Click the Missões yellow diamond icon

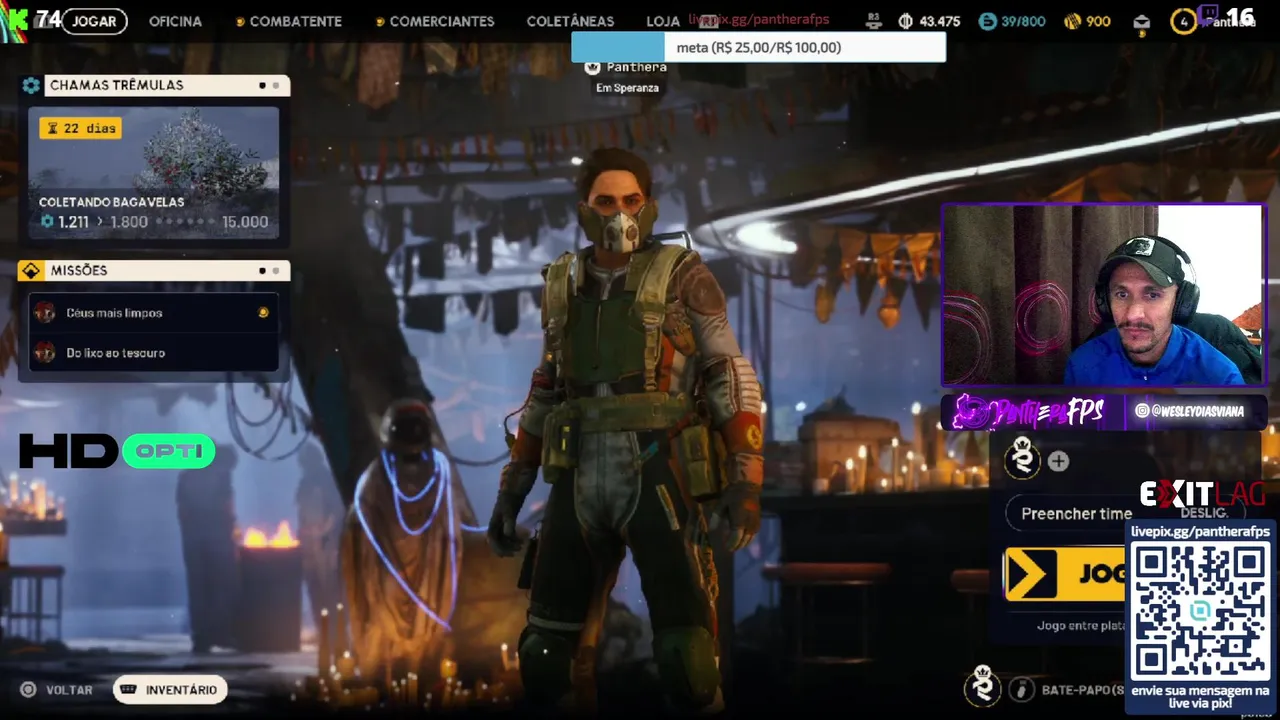coord(31,271)
